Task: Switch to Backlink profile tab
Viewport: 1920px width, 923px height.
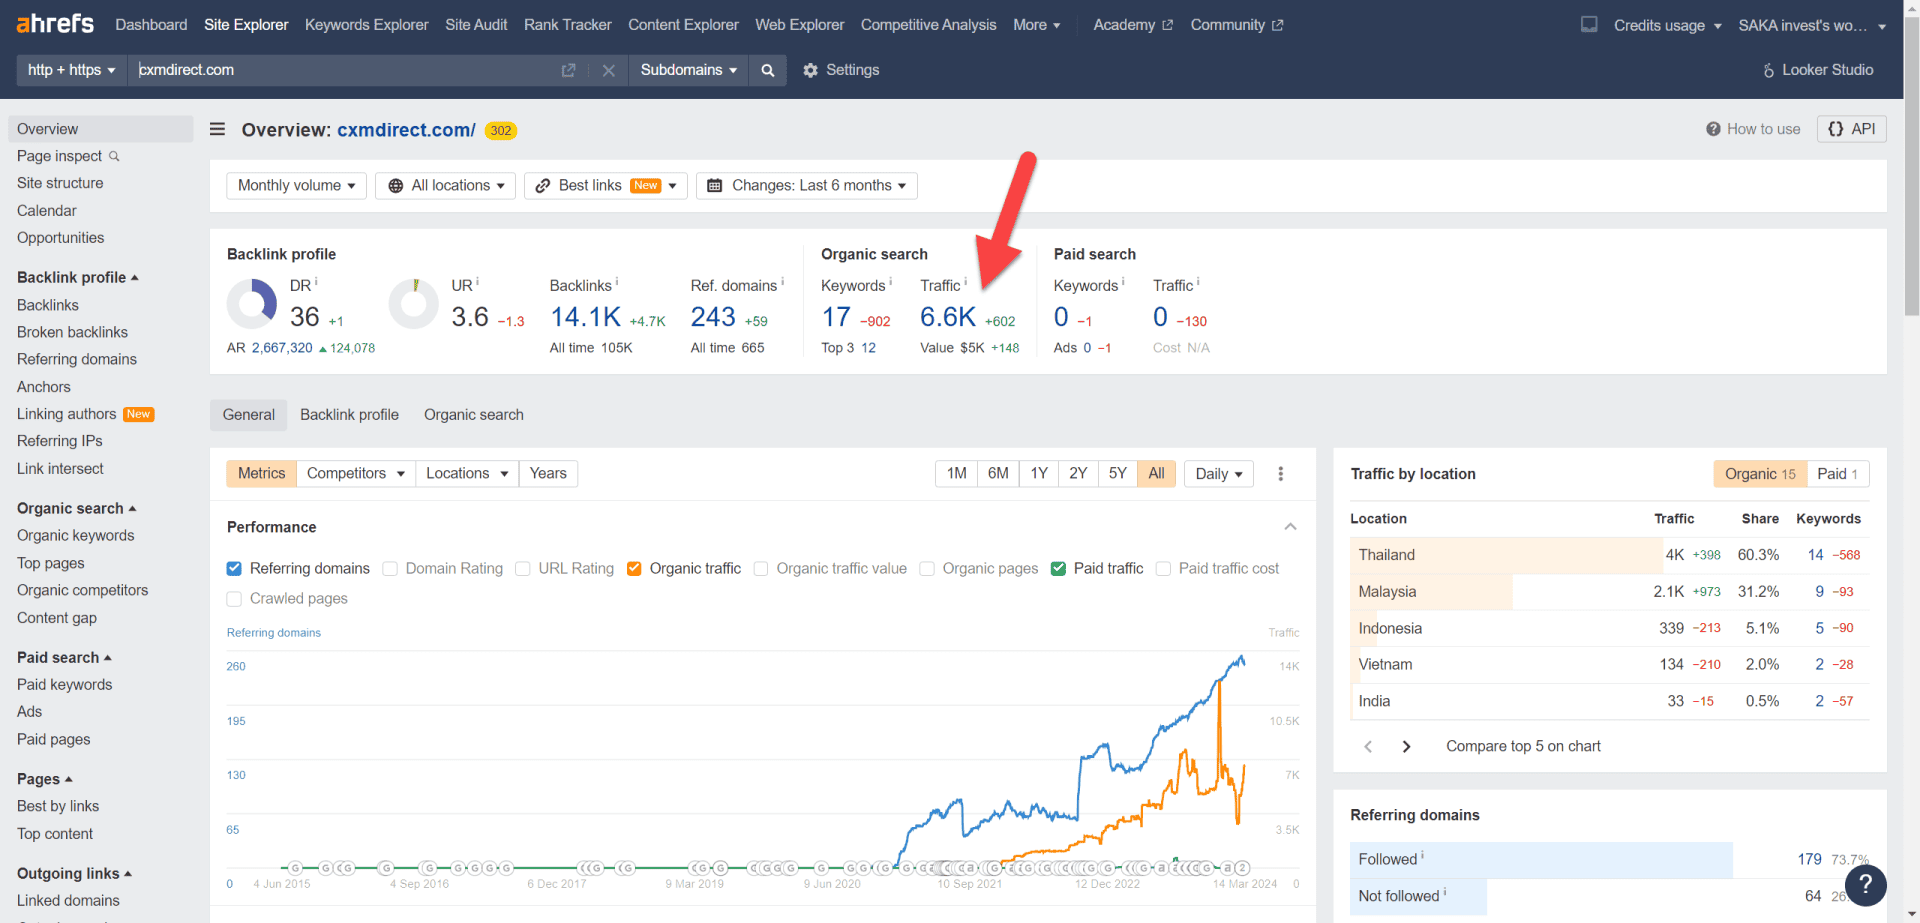Action: click(x=349, y=415)
